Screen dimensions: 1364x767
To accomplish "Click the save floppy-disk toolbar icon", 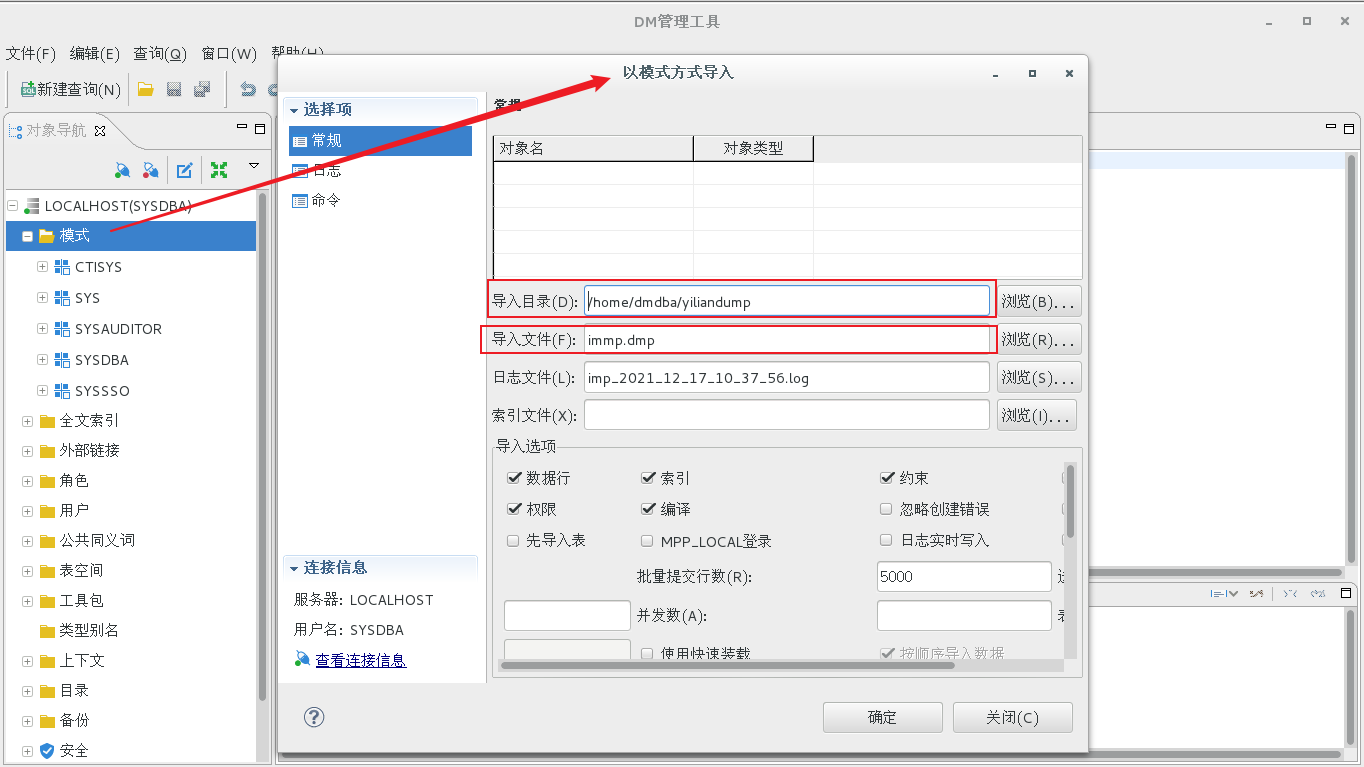I will (x=174, y=90).
